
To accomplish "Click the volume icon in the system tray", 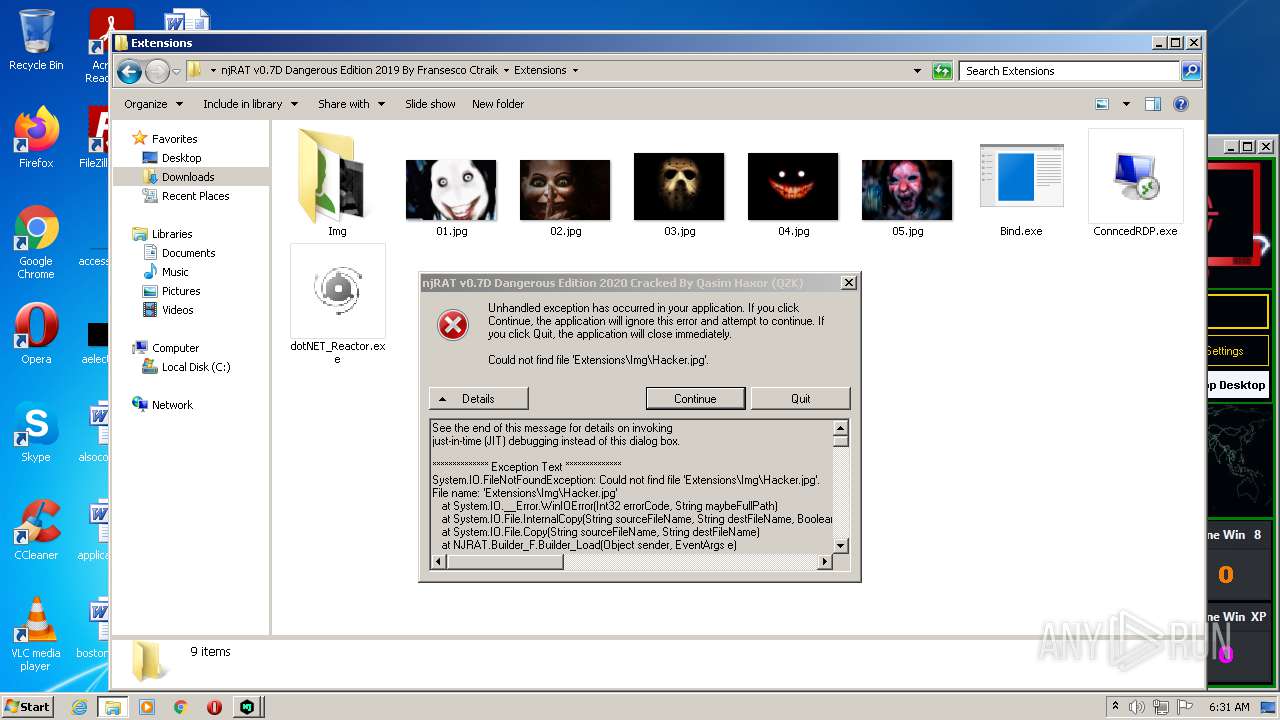I will pyautogui.click(x=1137, y=707).
